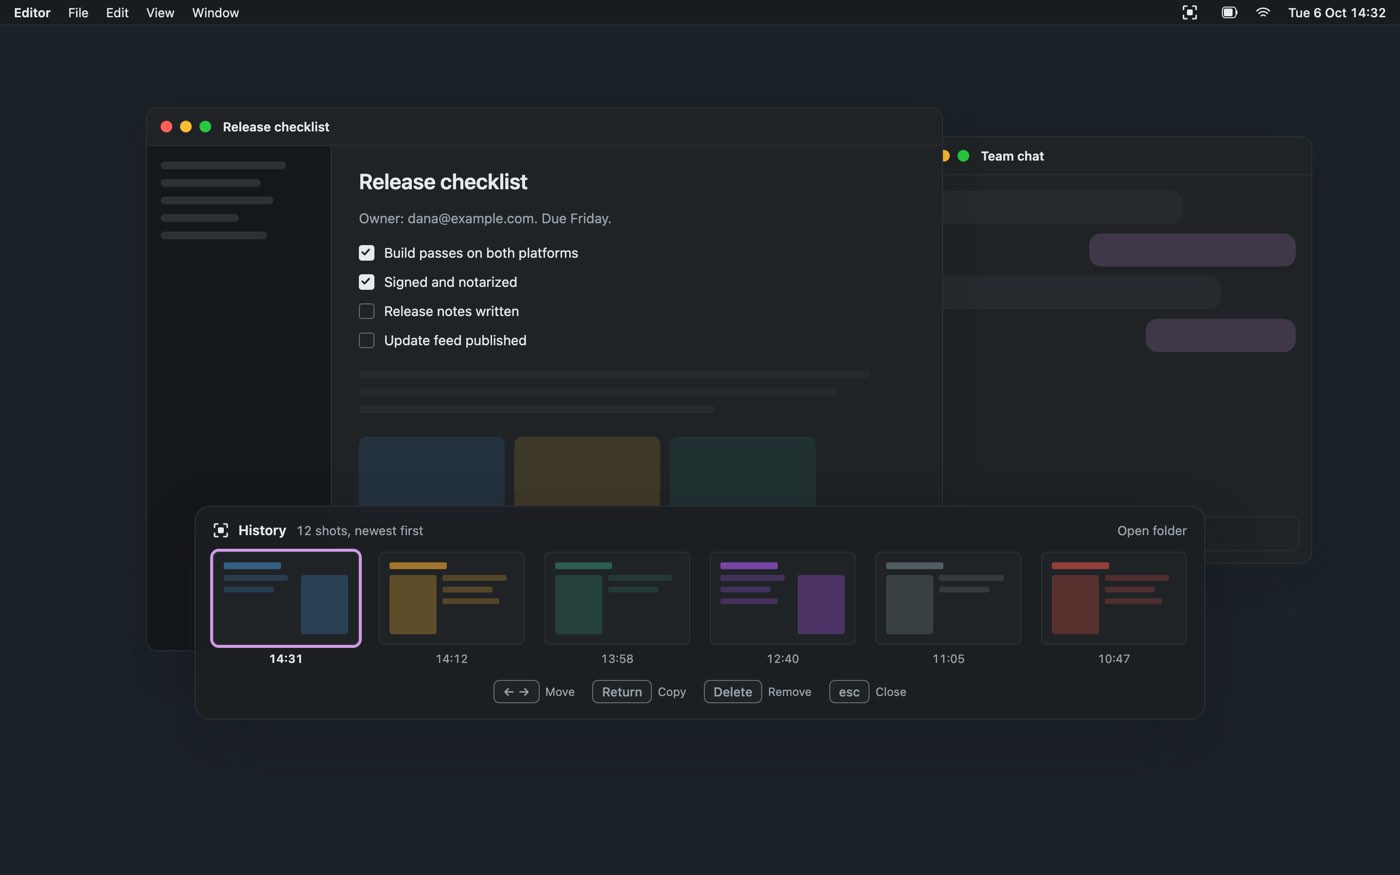Image resolution: width=1400 pixels, height=875 pixels.
Task: Click the Delete key Remove button
Action: 733,692
